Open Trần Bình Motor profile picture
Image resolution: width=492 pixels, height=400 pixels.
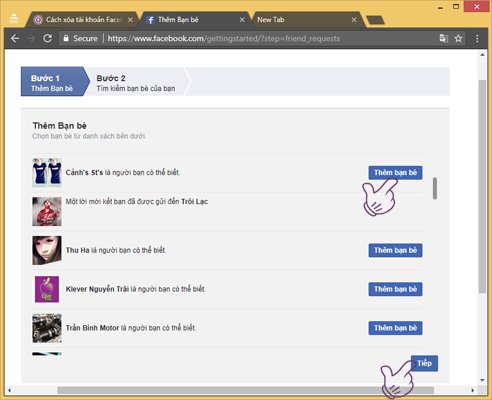[x=47, y=328]
